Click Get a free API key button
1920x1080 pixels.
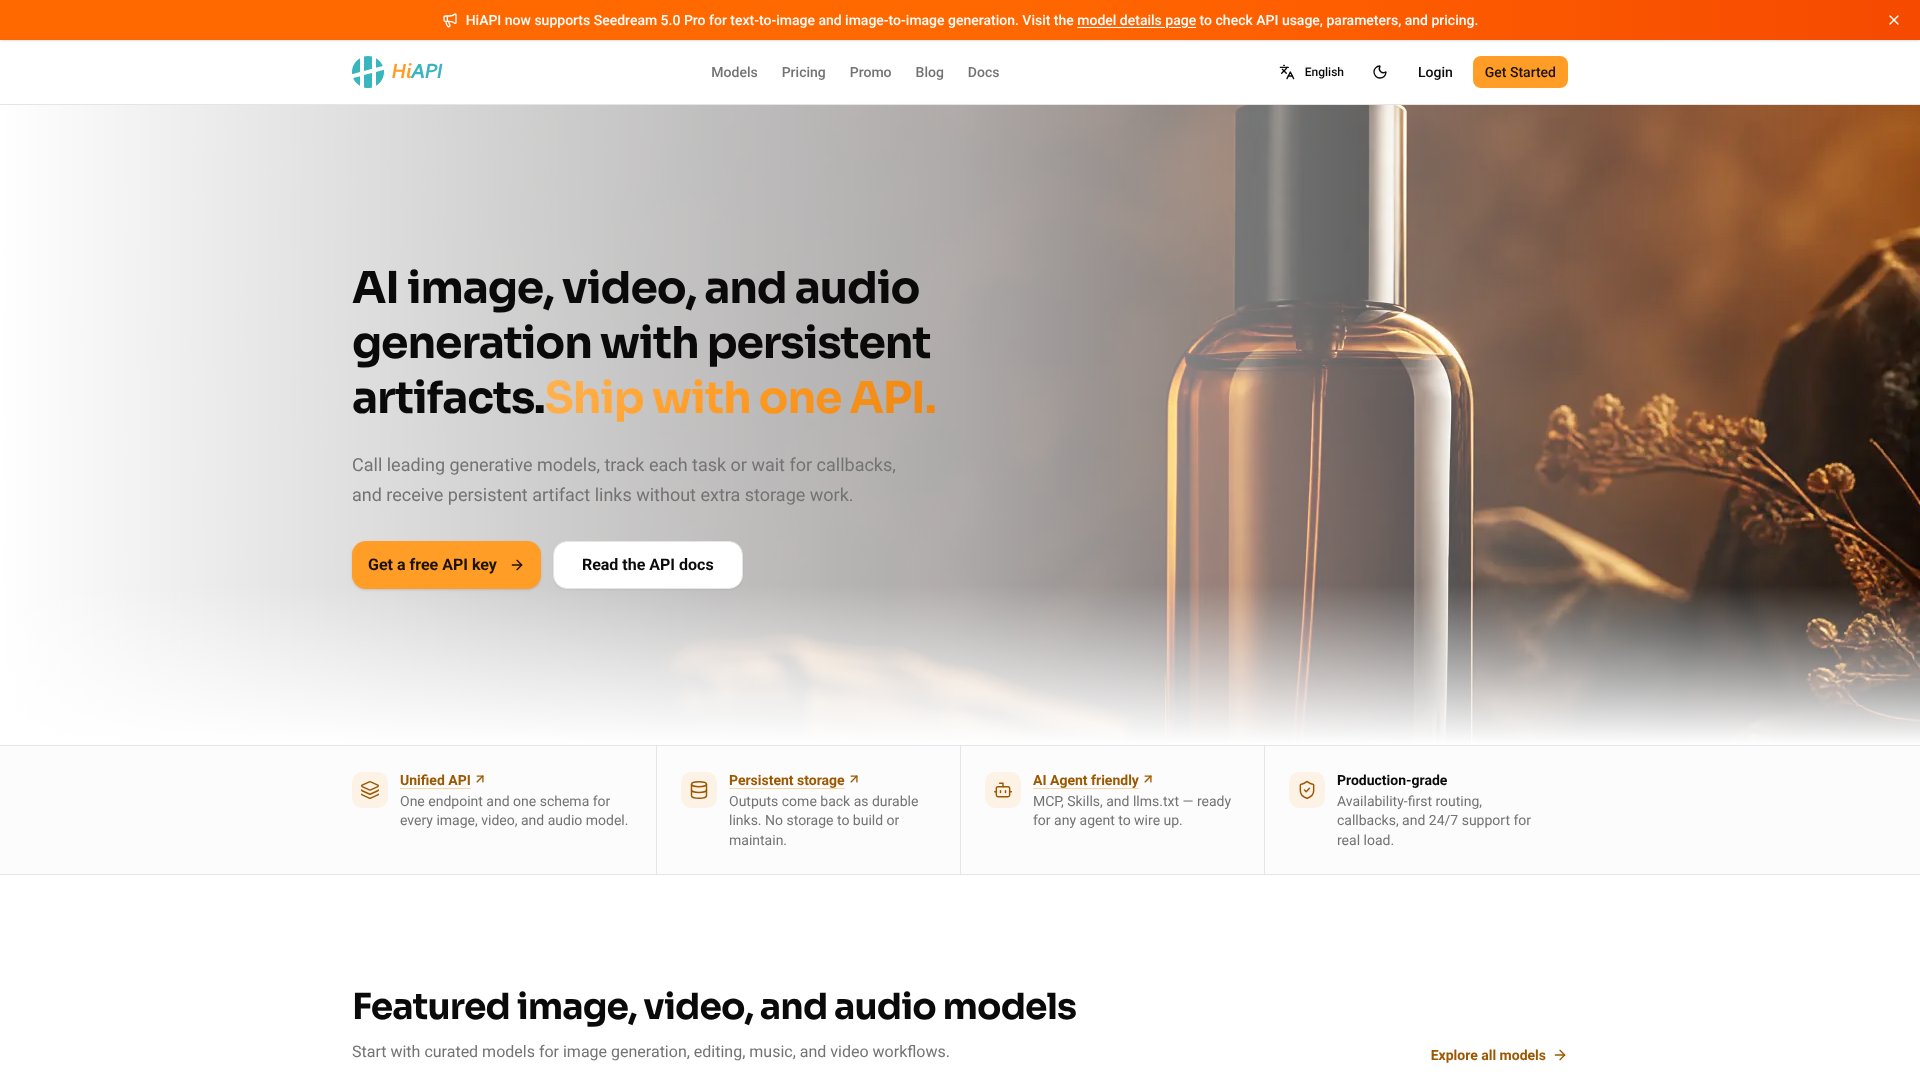[446, 565]
